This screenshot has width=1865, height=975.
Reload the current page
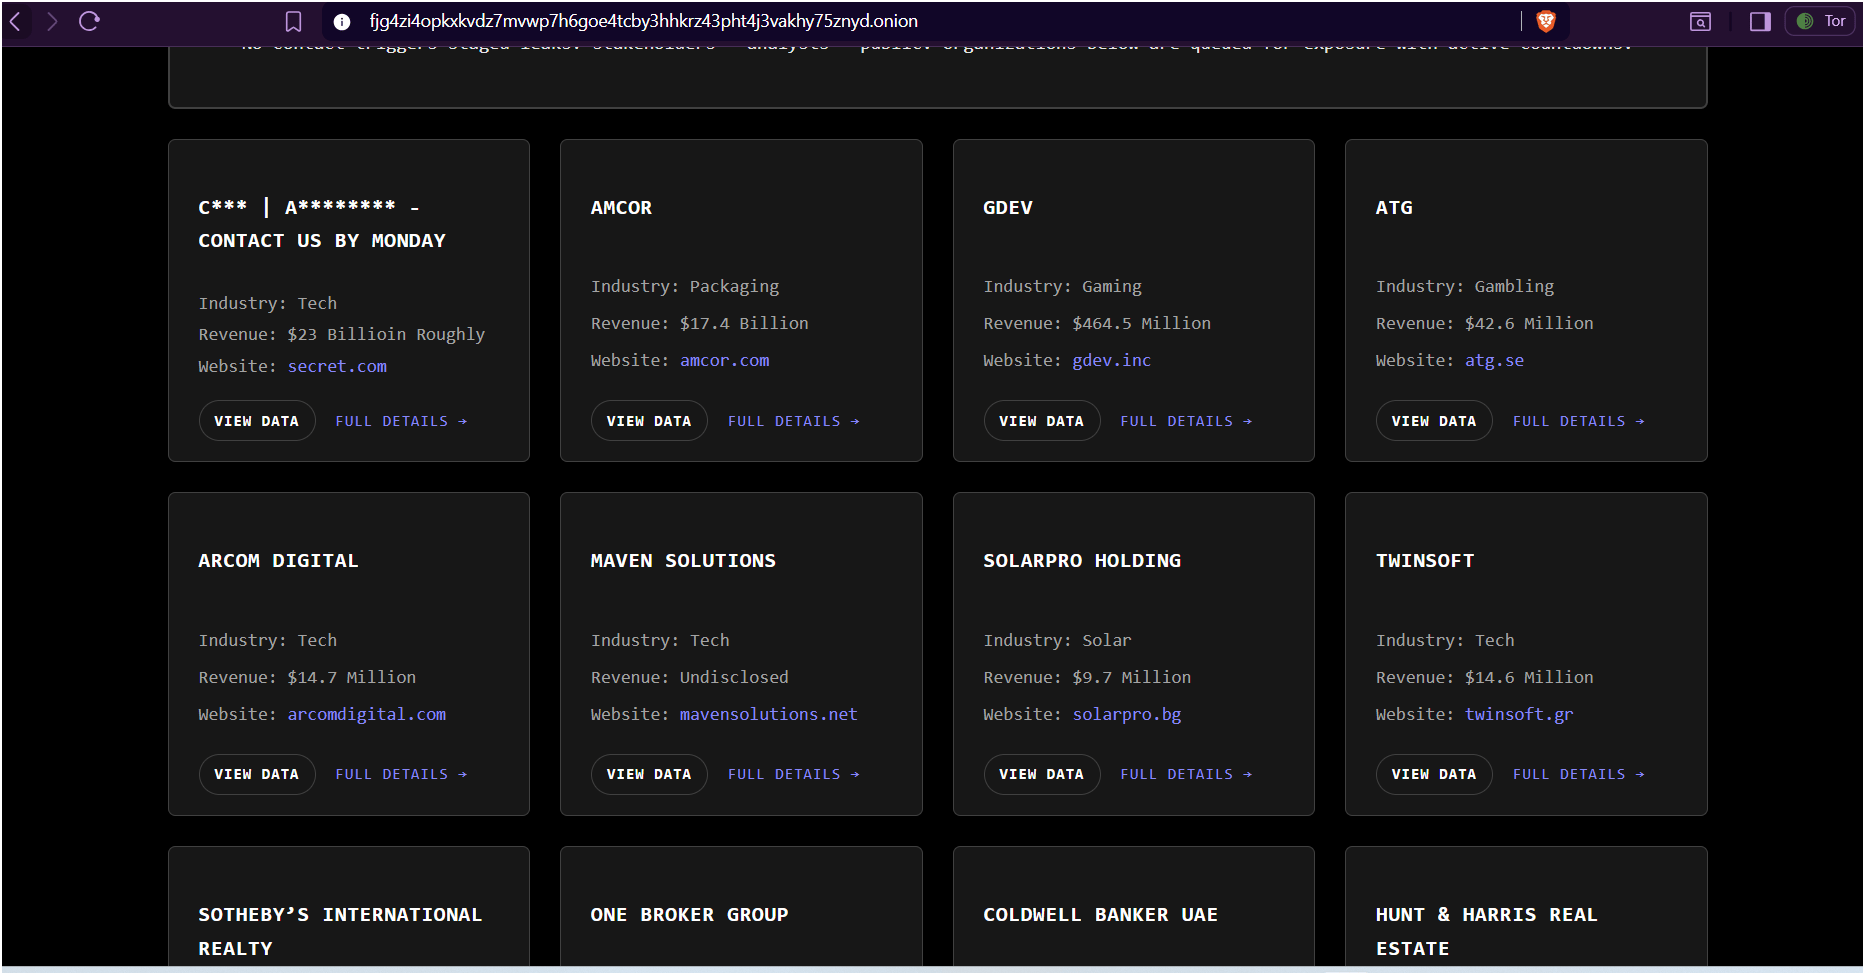pyautogui.click(x=89, y=21)
